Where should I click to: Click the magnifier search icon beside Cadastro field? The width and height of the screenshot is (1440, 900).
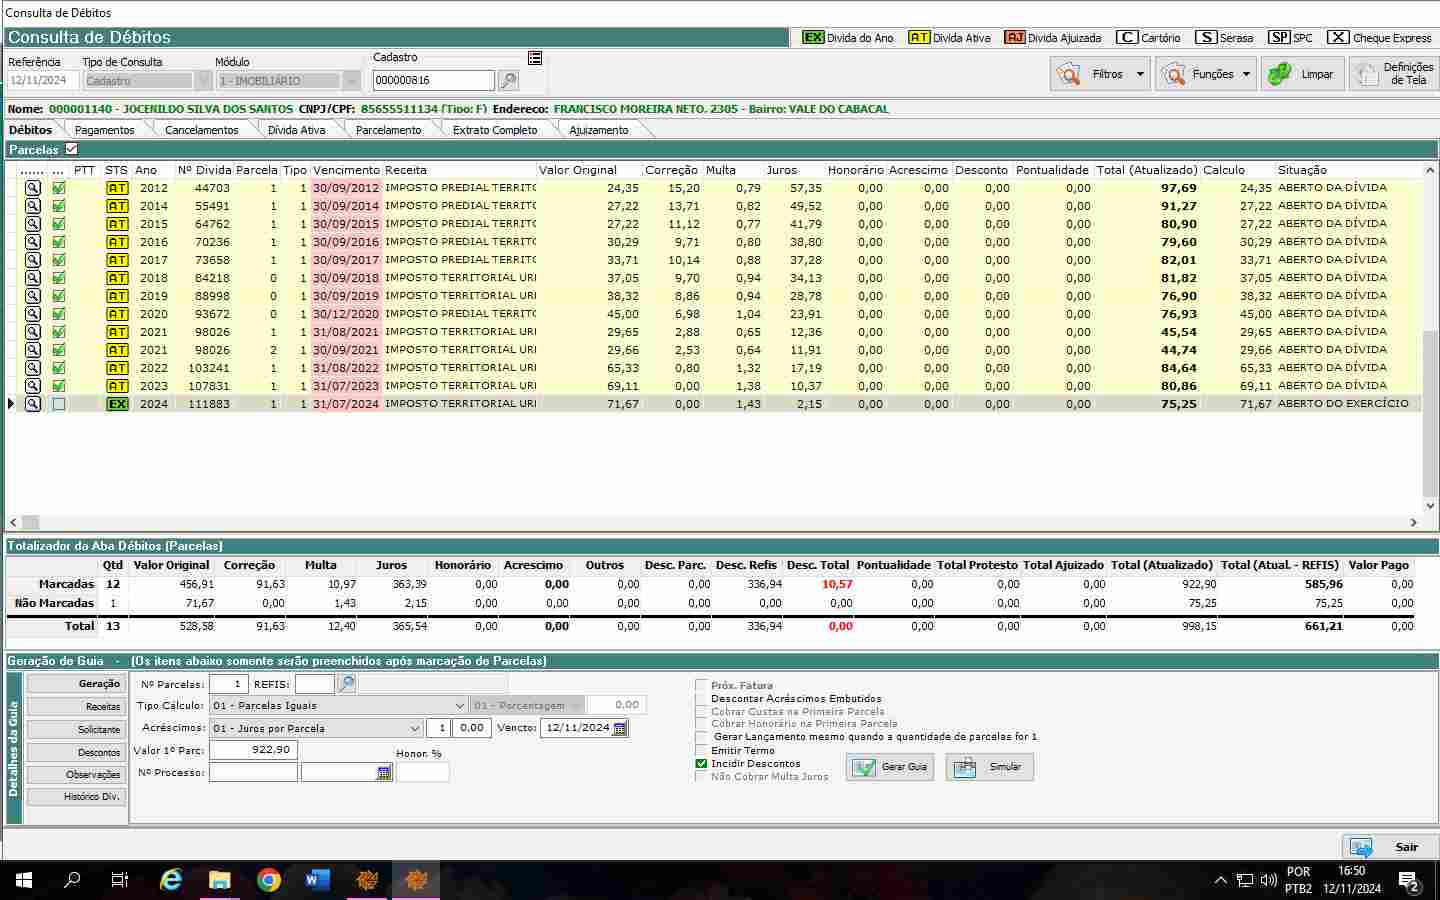[508, 81]
